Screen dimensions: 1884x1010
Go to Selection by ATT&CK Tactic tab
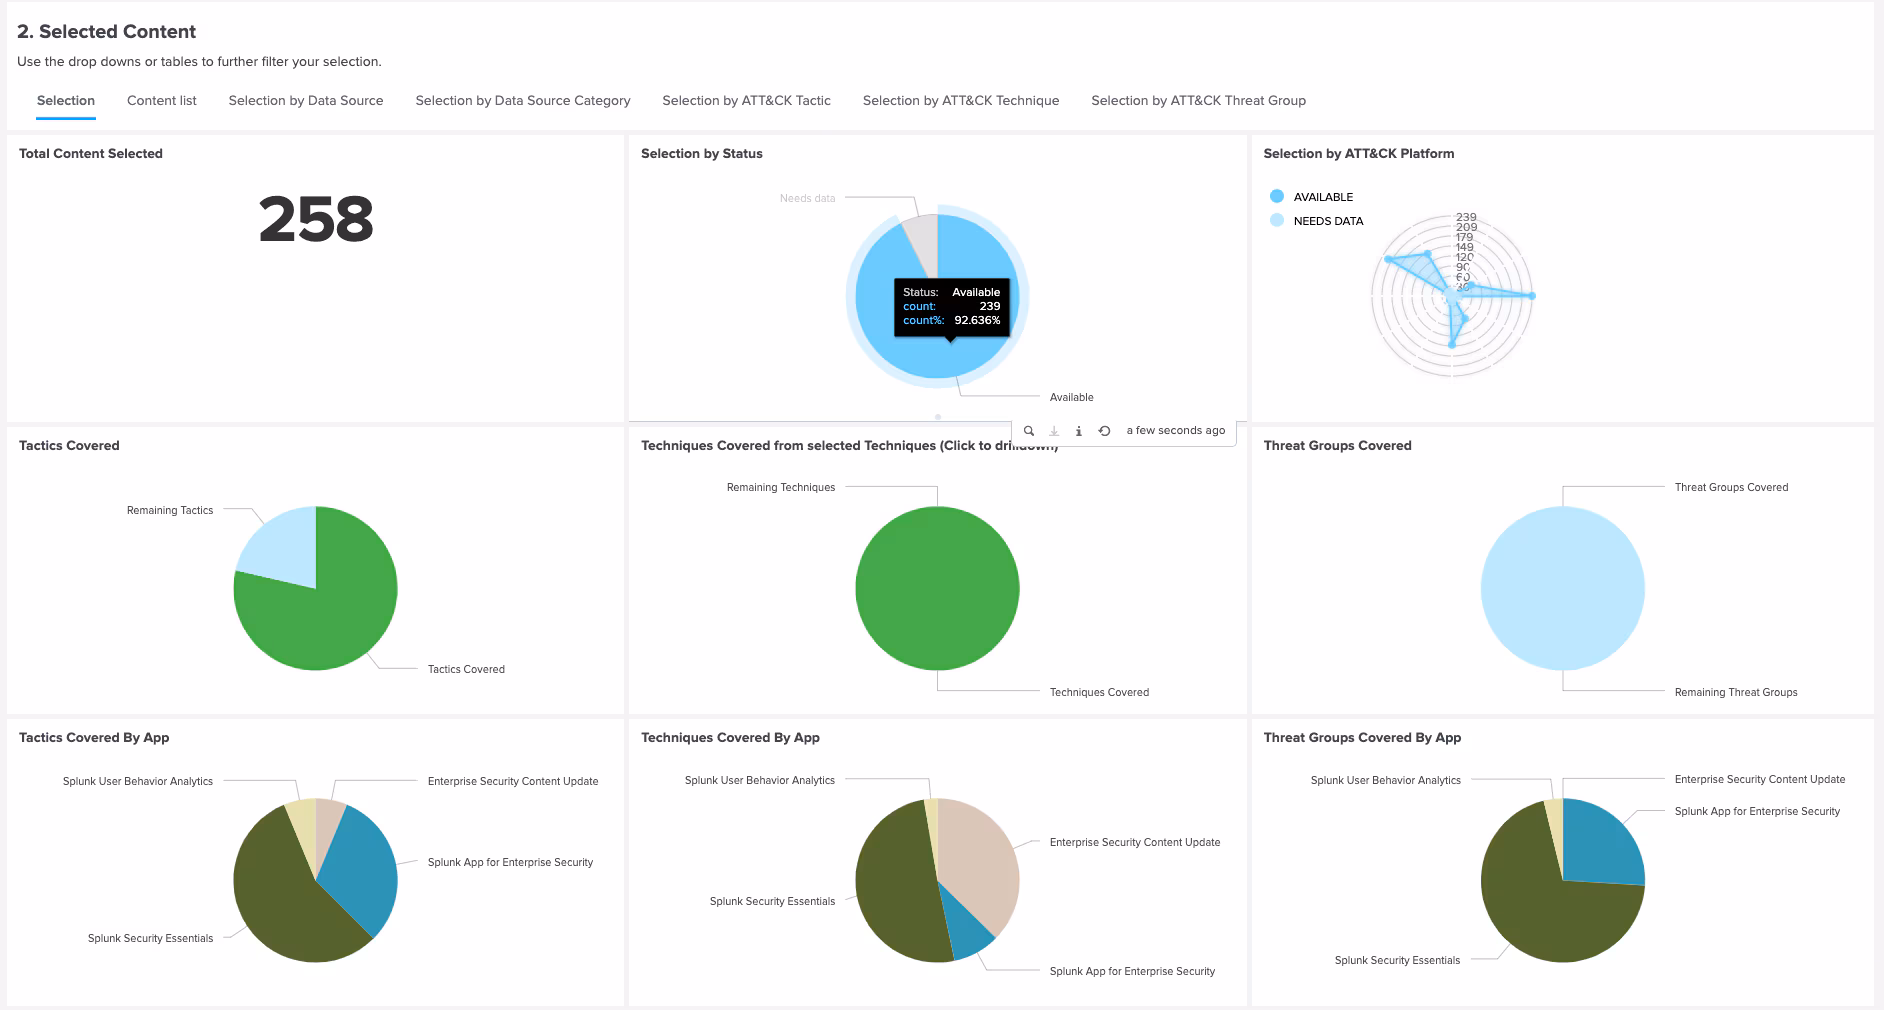click(746, 101)
